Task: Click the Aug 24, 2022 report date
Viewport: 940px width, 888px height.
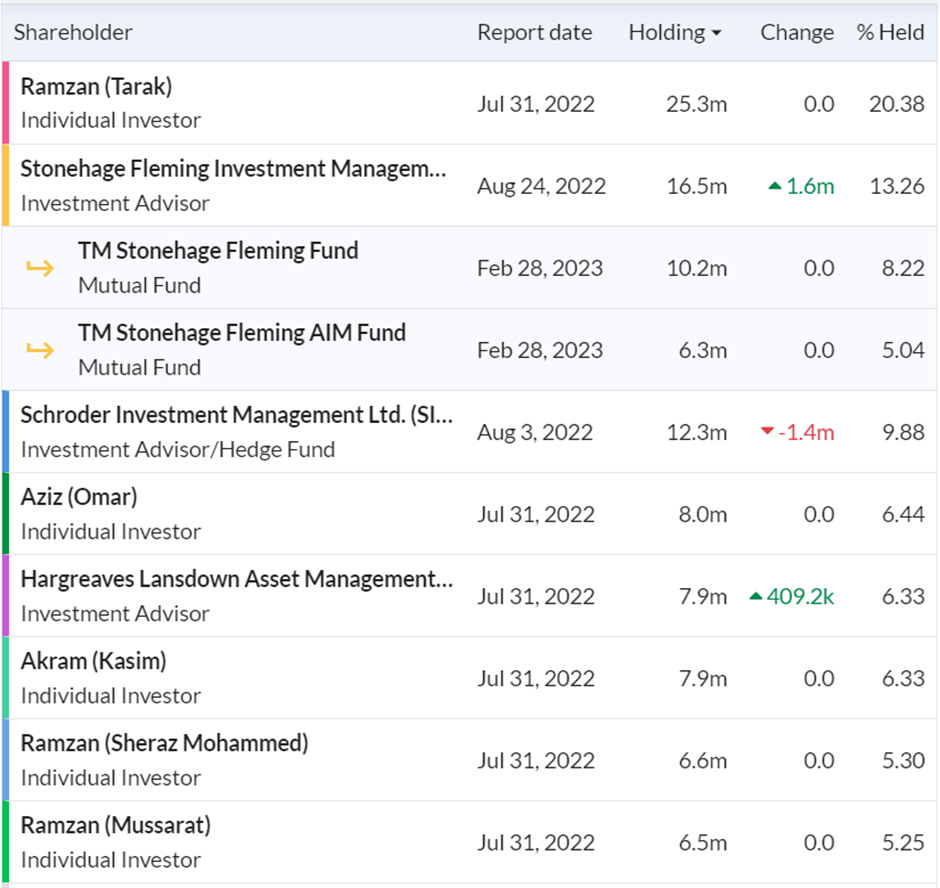Action: tap(541, 186)
